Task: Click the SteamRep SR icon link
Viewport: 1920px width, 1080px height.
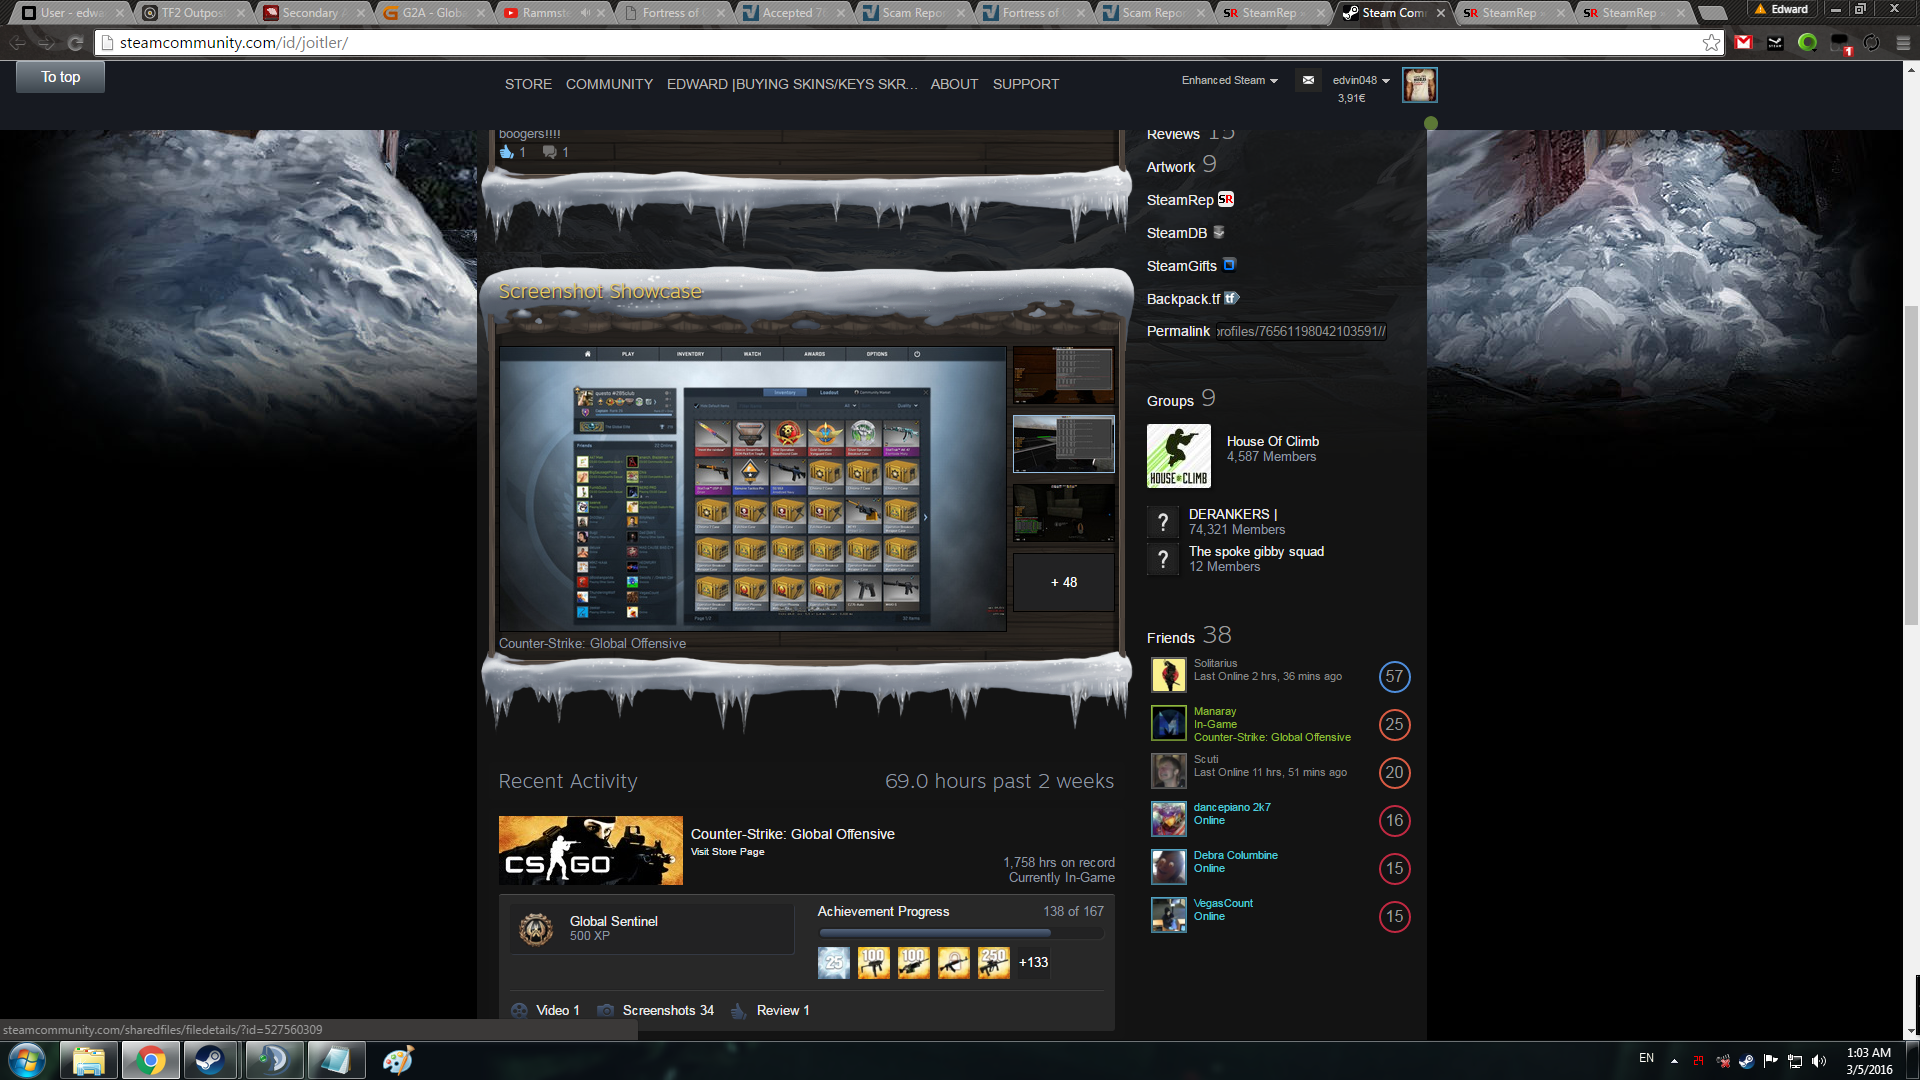Action: [x=1225, y=199]
